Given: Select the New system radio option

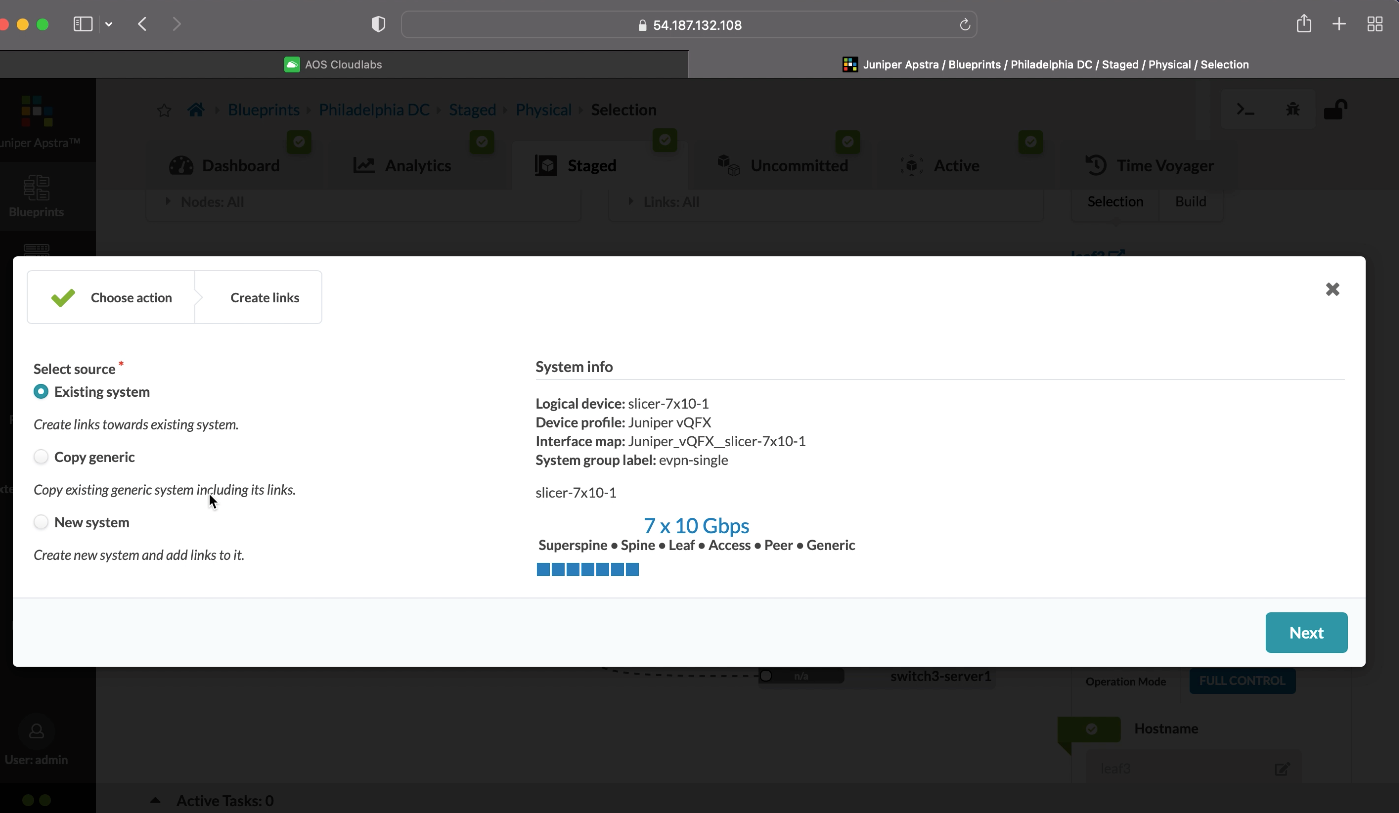Looking at the screenshot, I should pyautogui.click(x=41, y=522).
